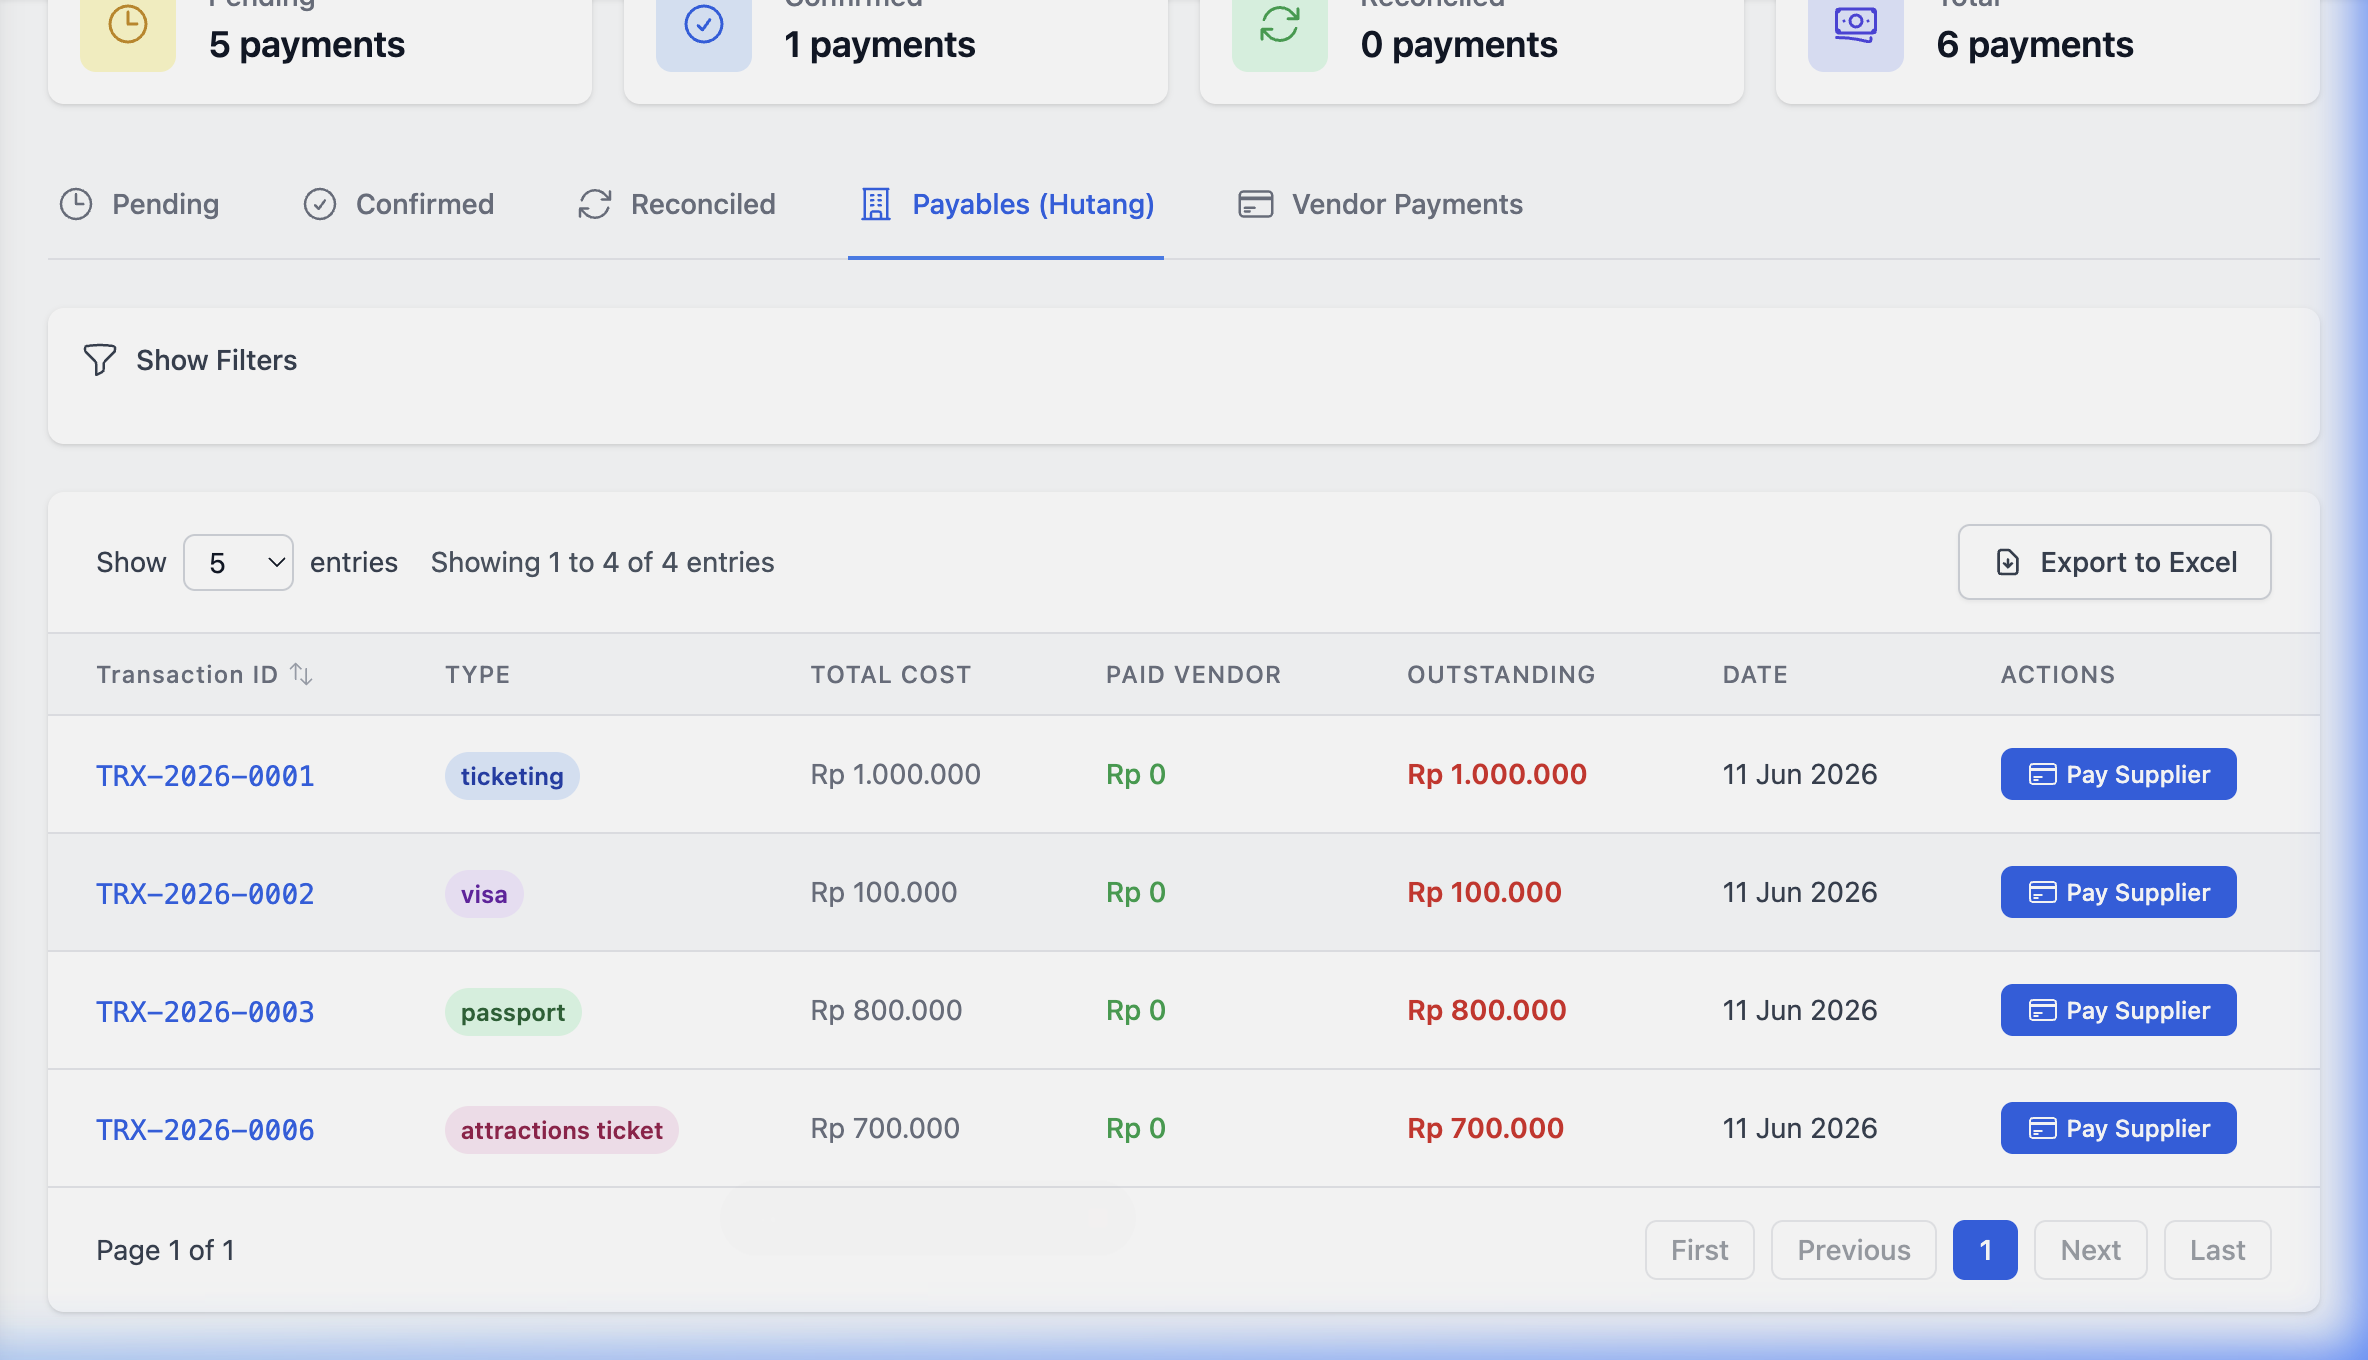This screenshot has height=1360, width=2368.
Task: Pay Supplier for attractions ticket transaction
Action: coord(2118,1128)
